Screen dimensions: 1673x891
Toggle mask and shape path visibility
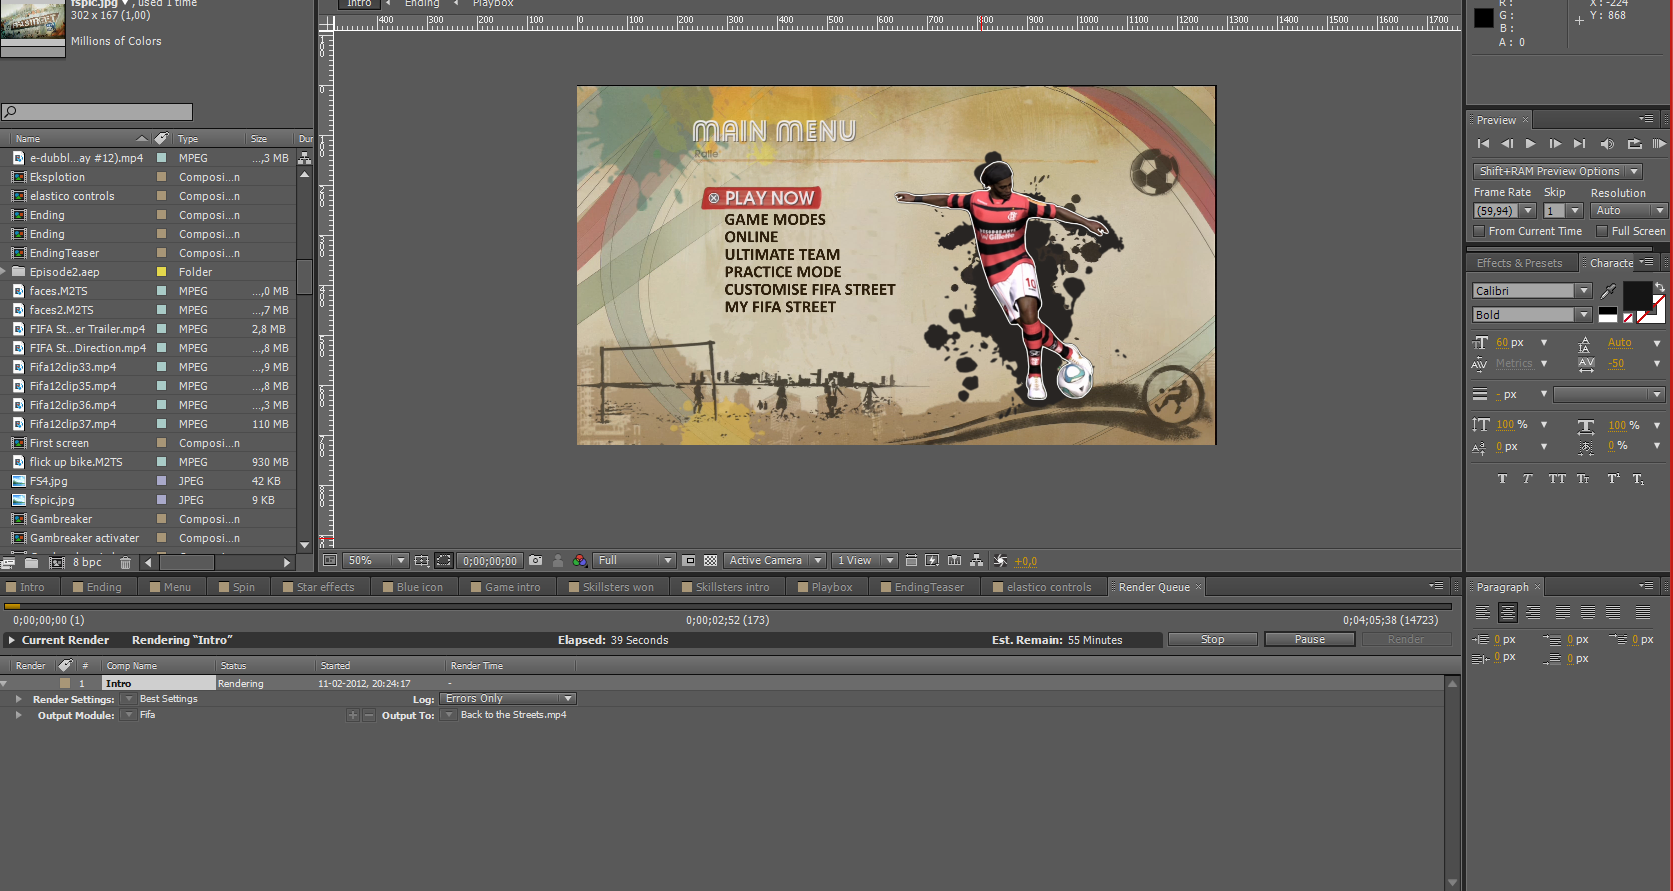444,561
